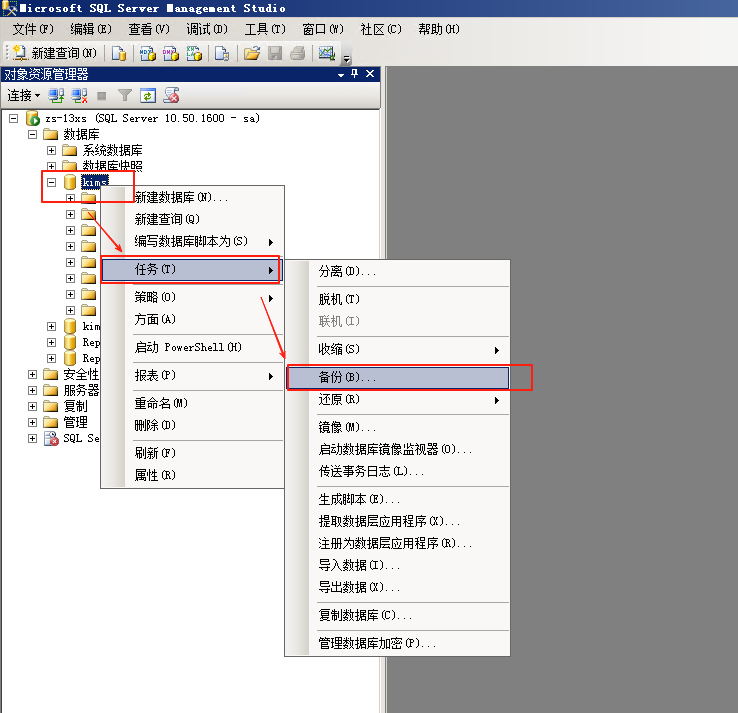Choose 属性(R) from context menu

[193, 475]
